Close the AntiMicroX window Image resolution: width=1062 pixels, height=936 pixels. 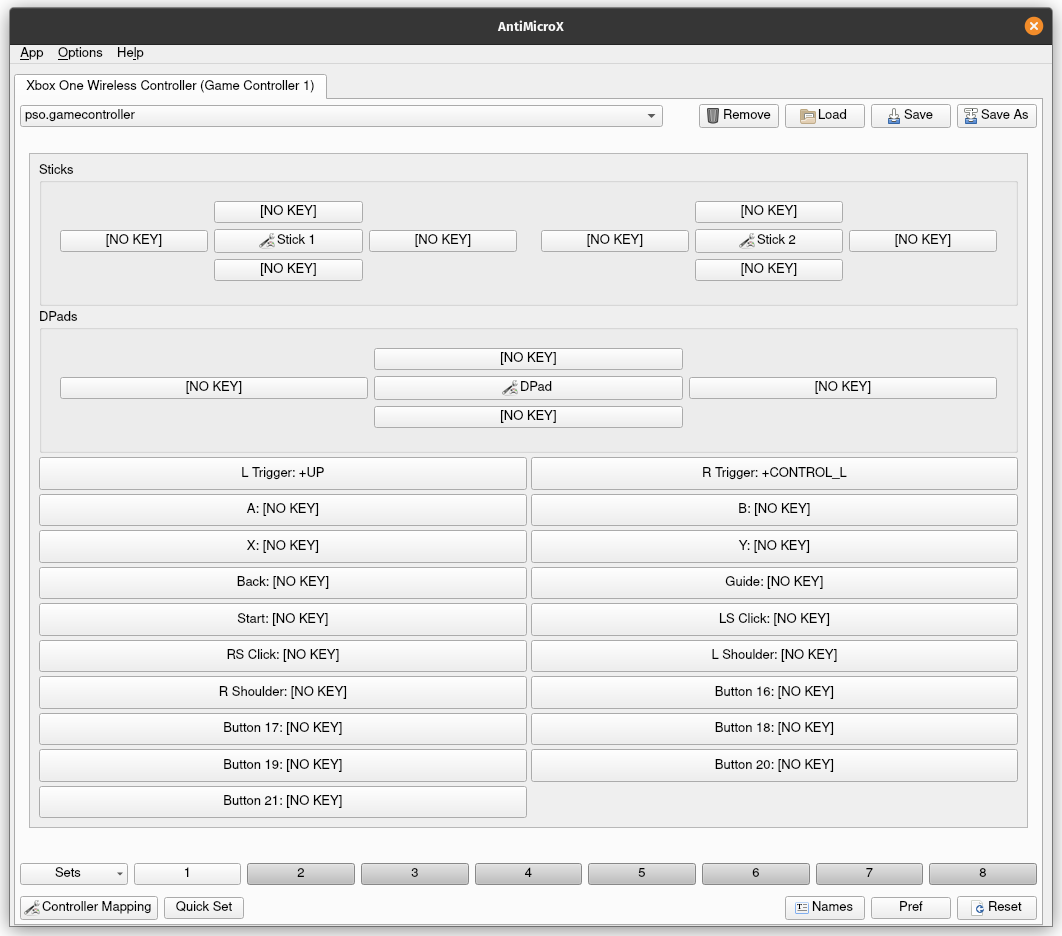click(x=1034, y=26)
